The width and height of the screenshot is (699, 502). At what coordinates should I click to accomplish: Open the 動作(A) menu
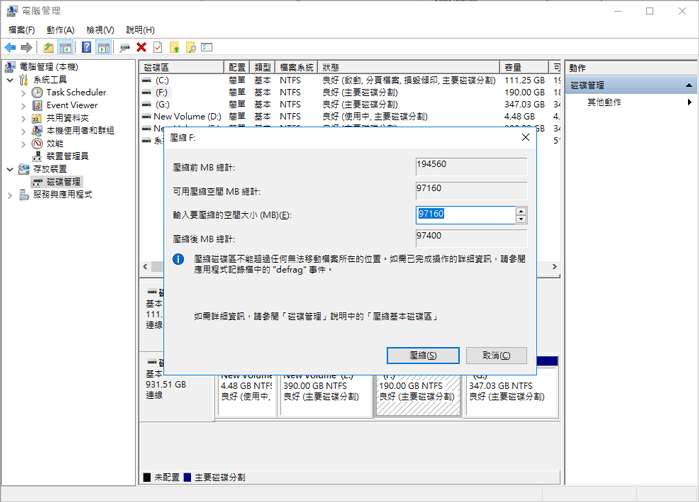pyautogui.click(x=60, y=30)
